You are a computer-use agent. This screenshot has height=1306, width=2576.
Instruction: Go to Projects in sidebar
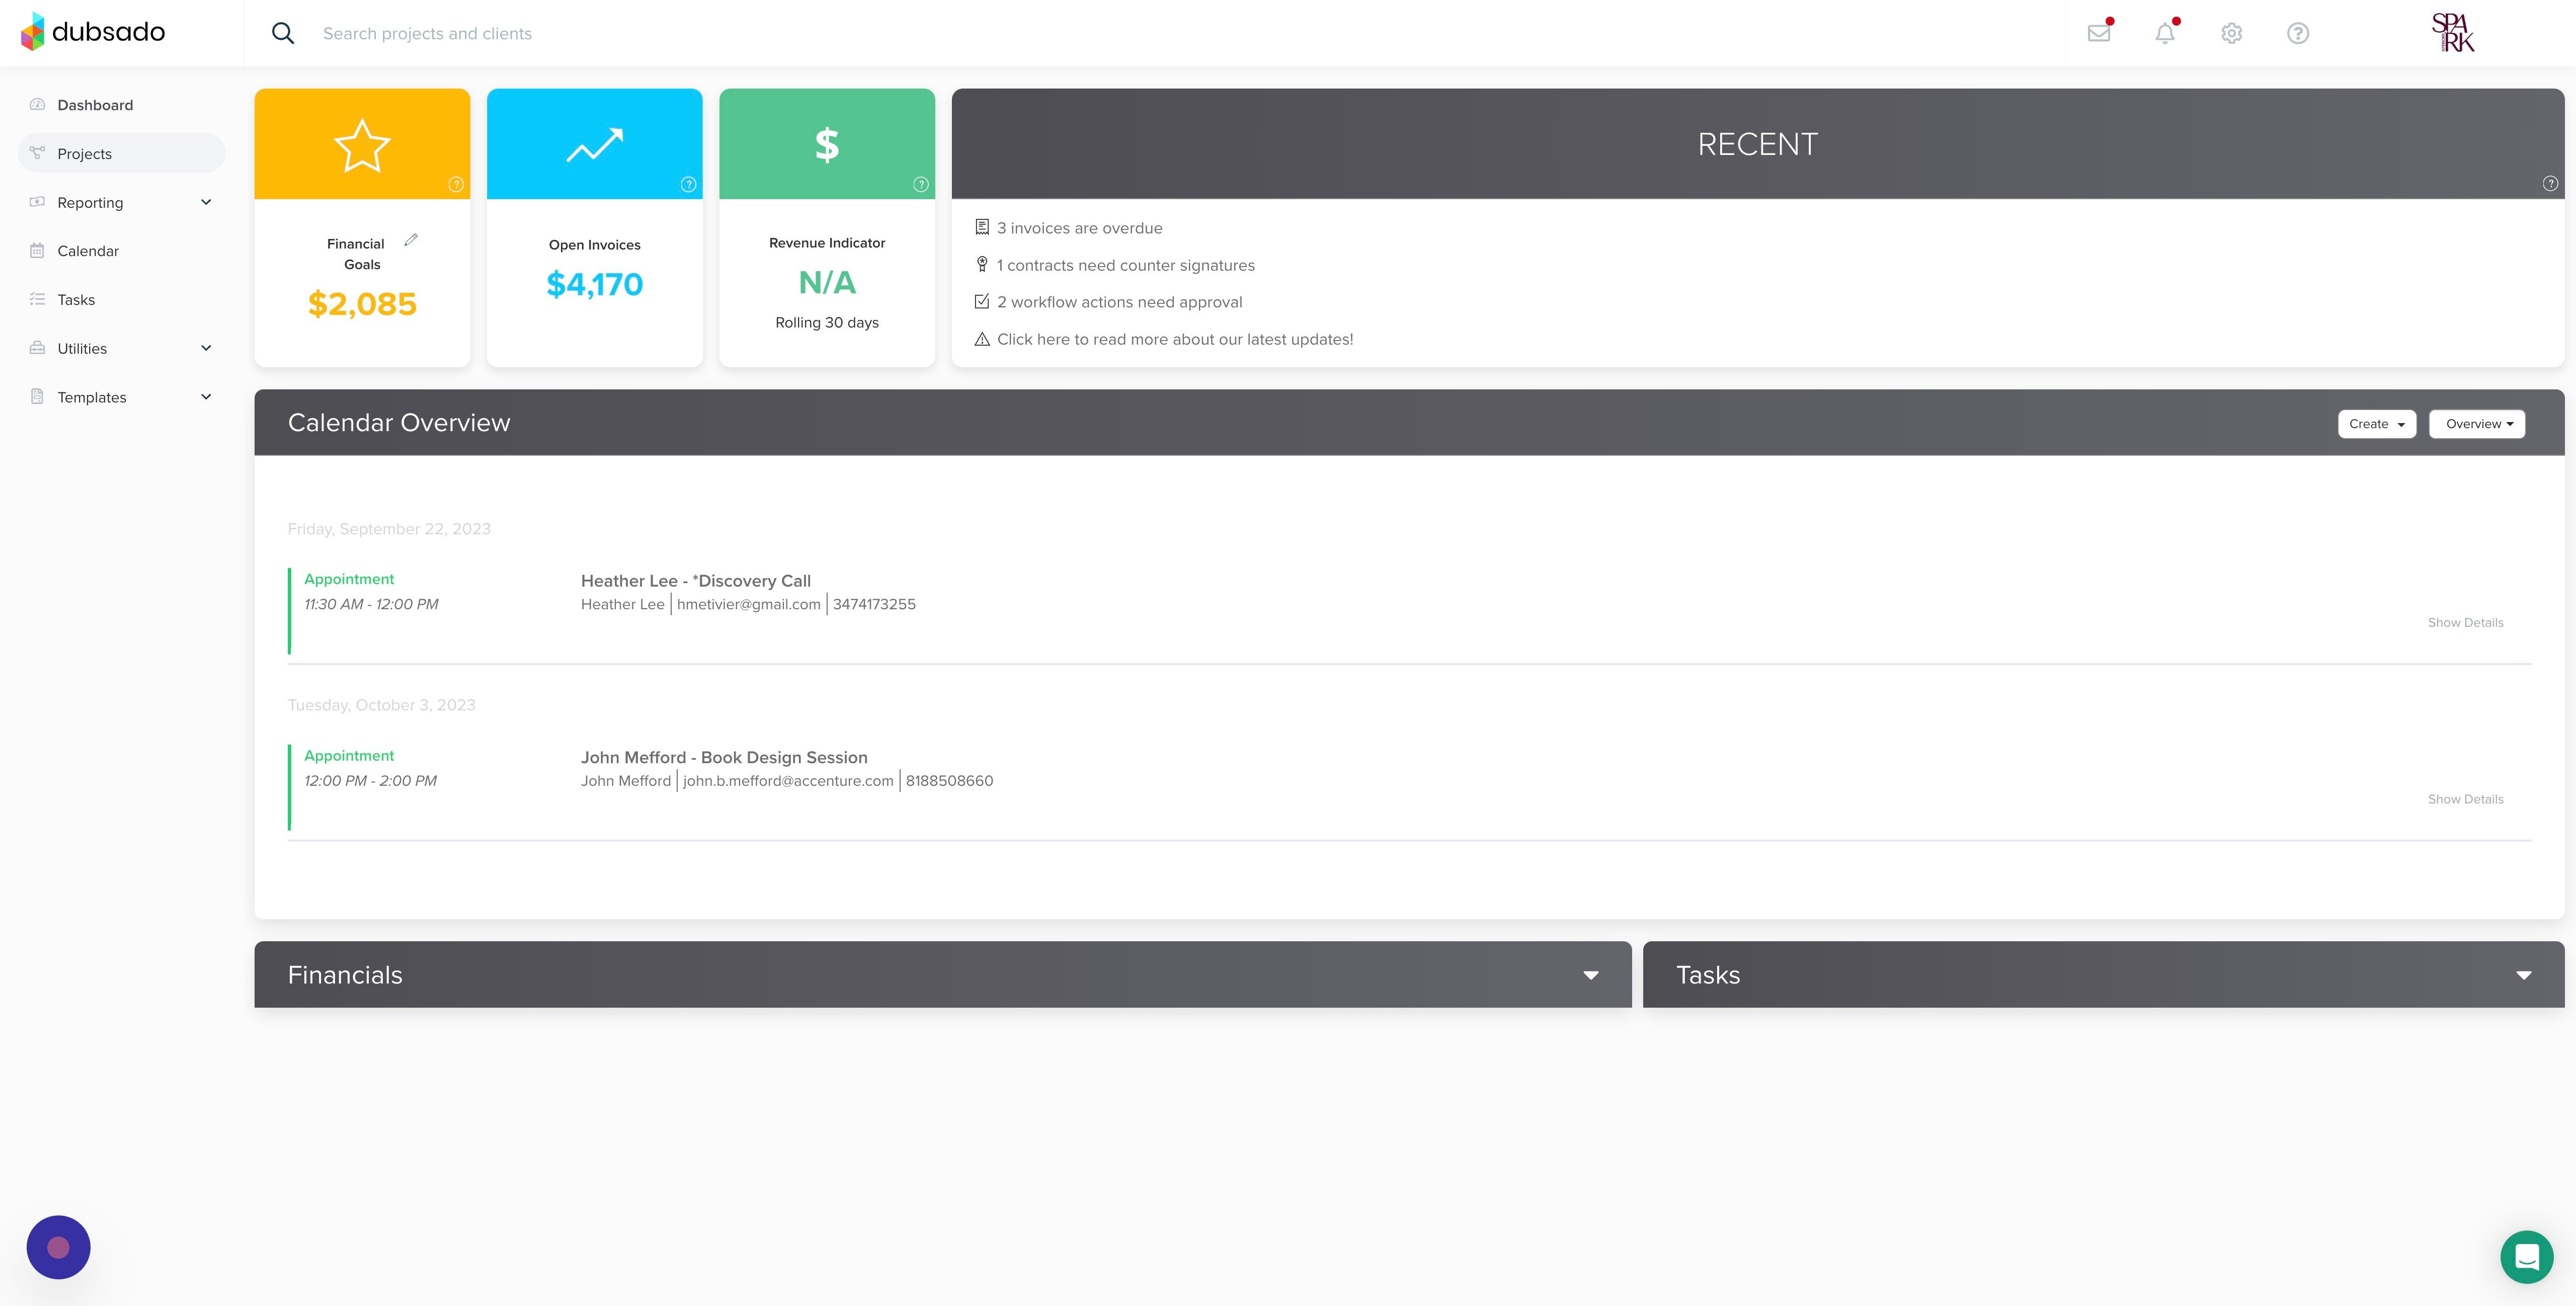point(85,154)
